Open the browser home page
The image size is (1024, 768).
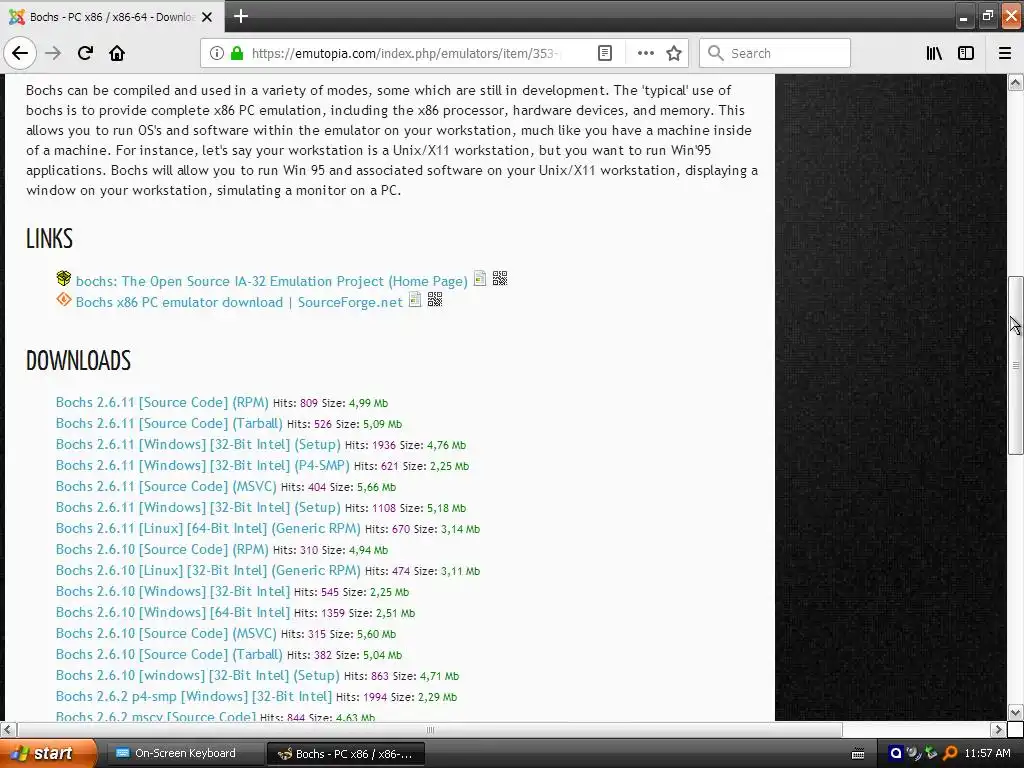click(117, 53)
